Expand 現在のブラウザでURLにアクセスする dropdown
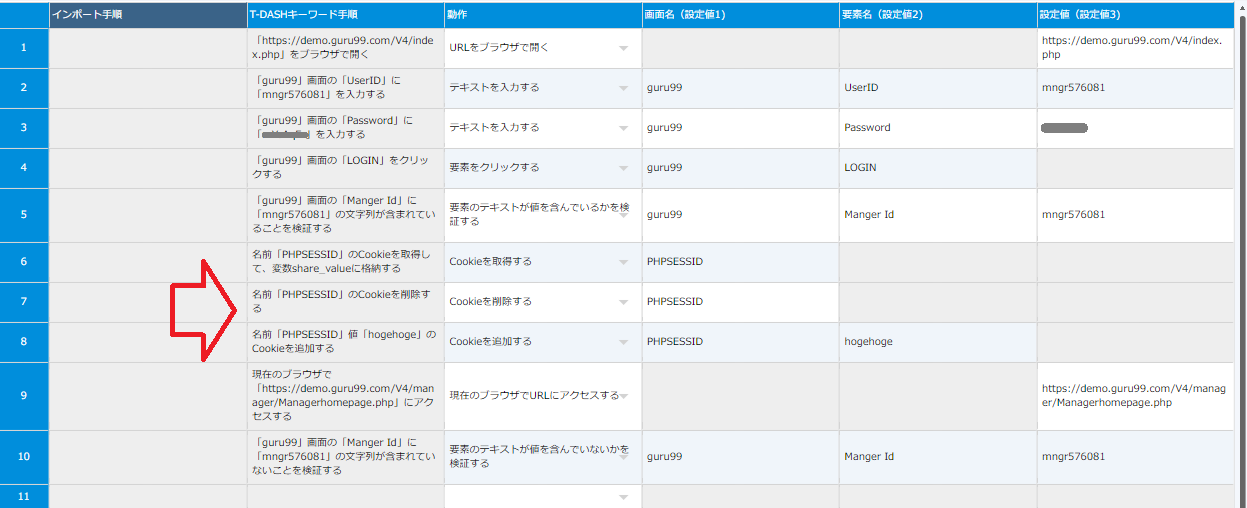Screen dimensions: 1247x508 point(624,396)
